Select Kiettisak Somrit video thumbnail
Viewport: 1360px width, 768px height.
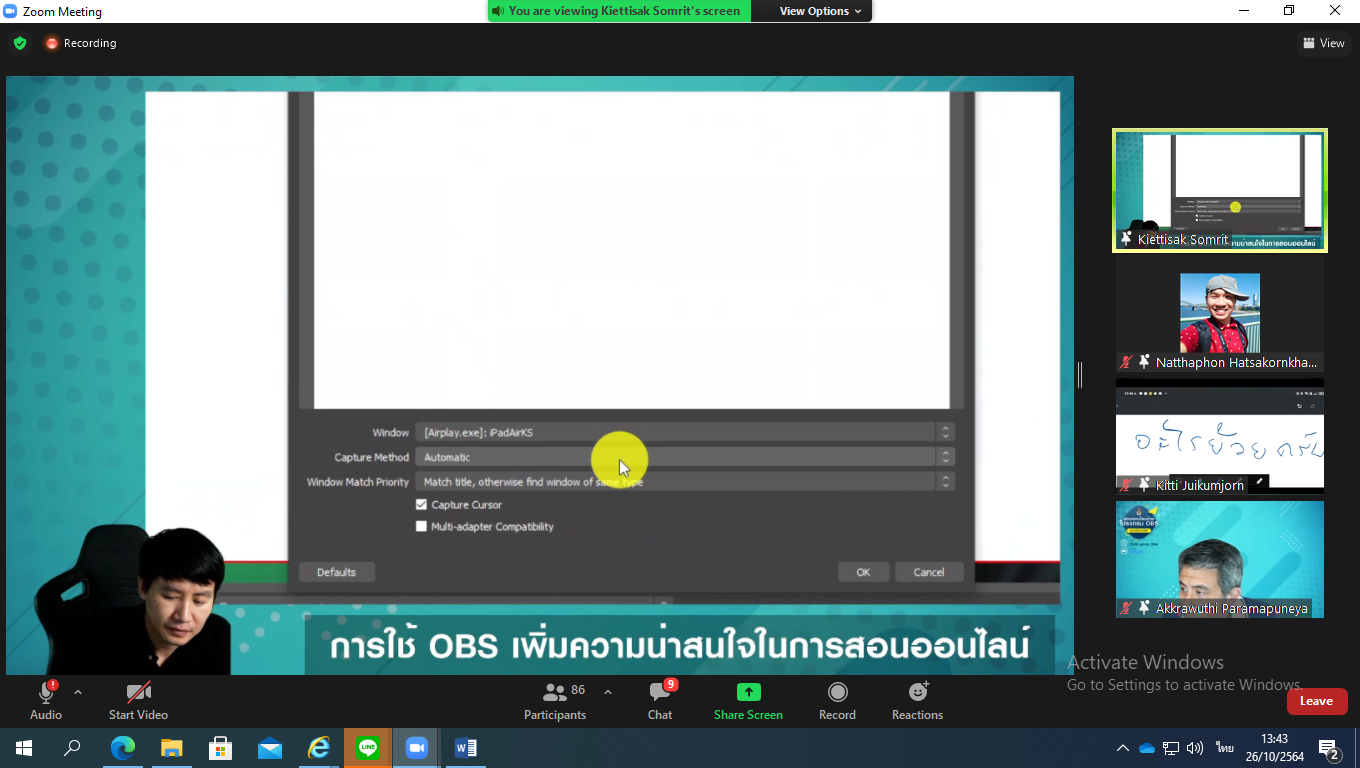click(x=1220, y=190)
